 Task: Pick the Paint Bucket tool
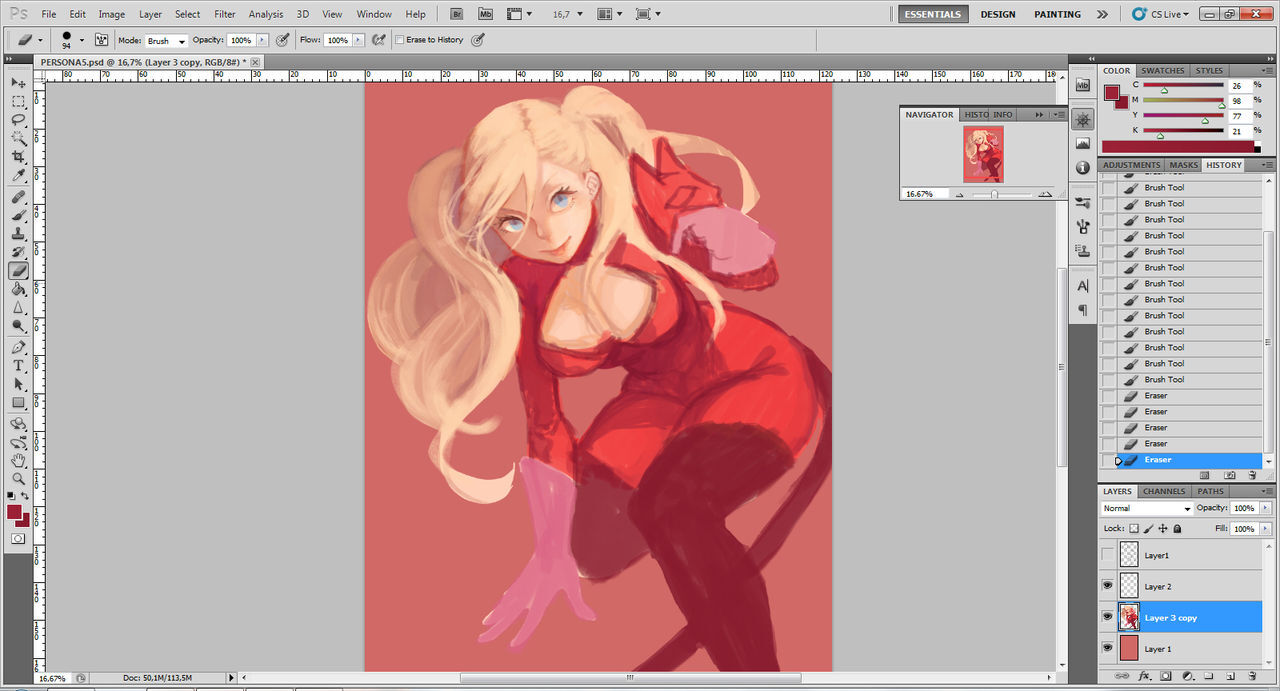(x=18, y=289)
